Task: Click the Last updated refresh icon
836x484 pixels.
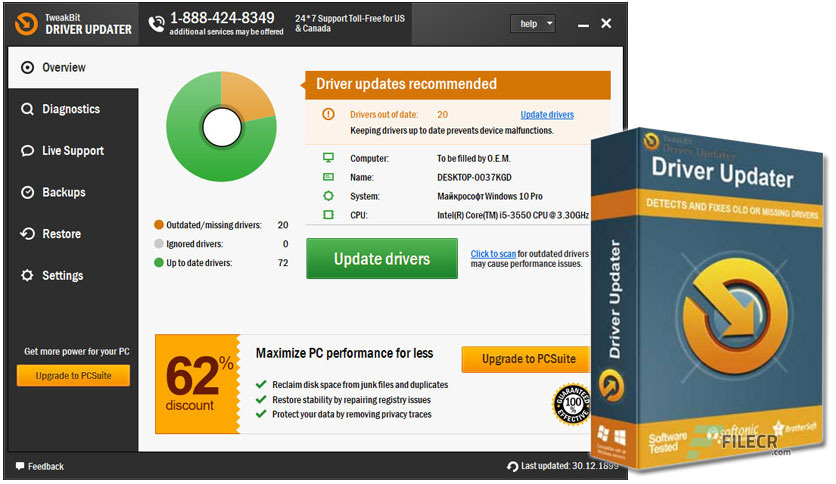Action: 512,466
